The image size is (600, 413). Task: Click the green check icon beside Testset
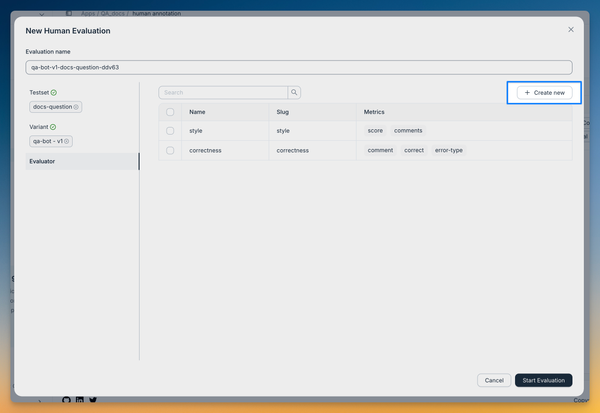tap(54, 92)
